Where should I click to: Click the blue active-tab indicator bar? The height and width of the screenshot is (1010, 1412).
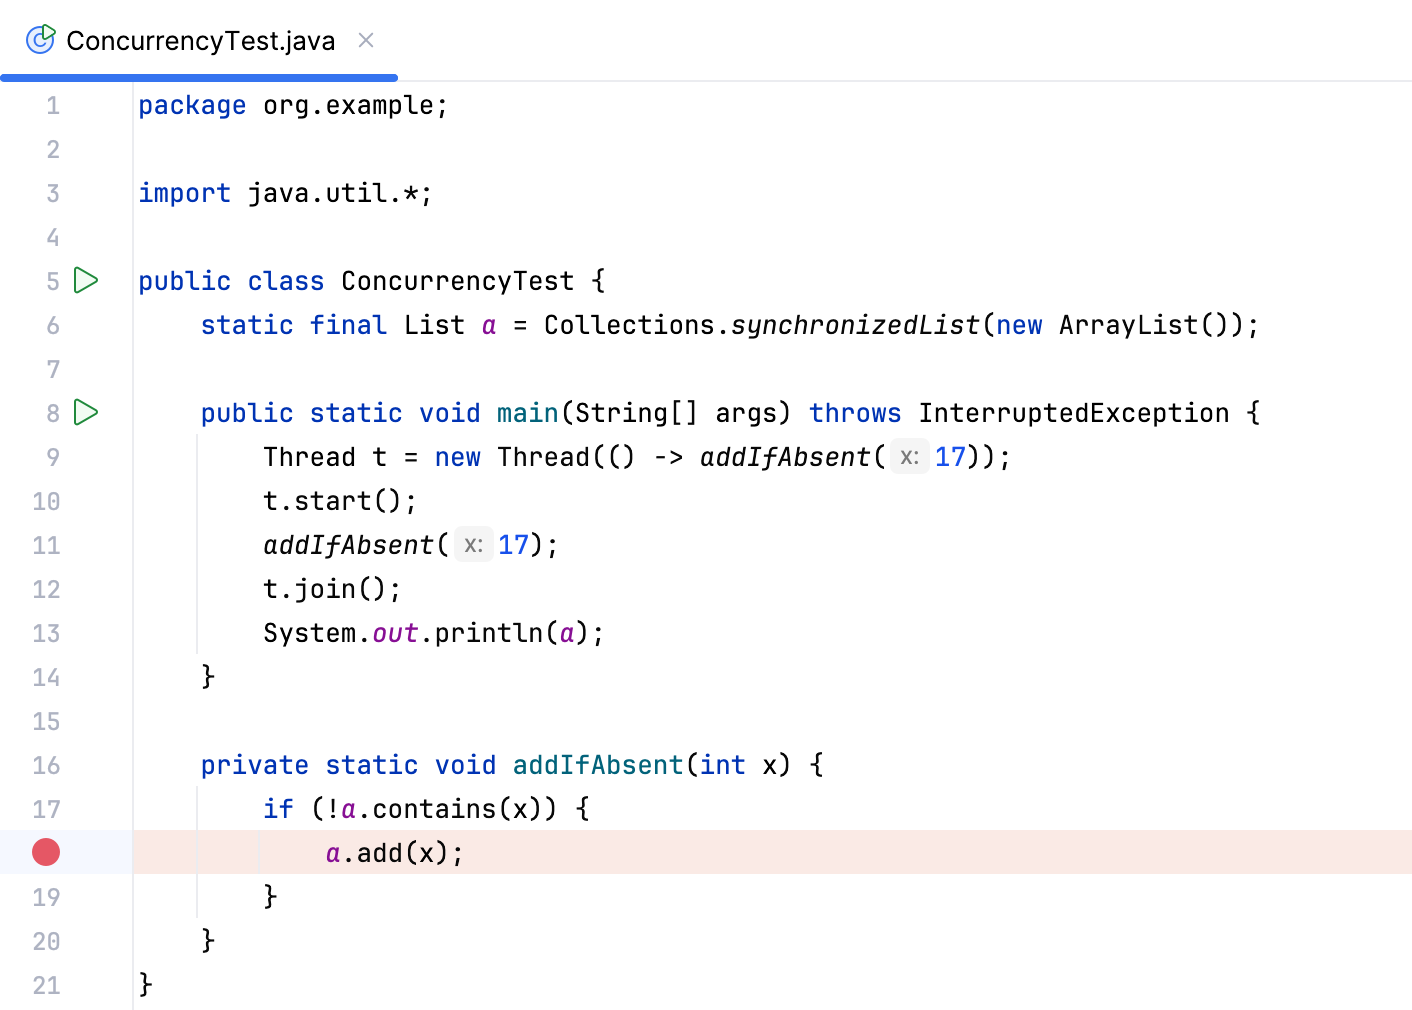198,76
